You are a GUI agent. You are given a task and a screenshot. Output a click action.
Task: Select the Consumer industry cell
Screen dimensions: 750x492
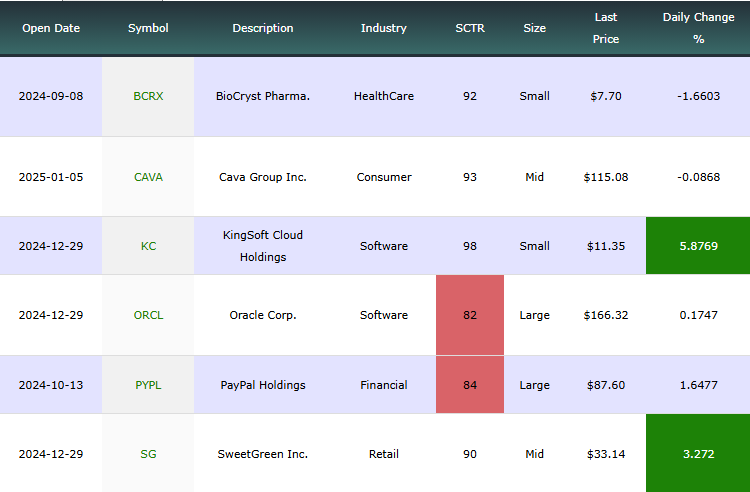click(384, 177)
